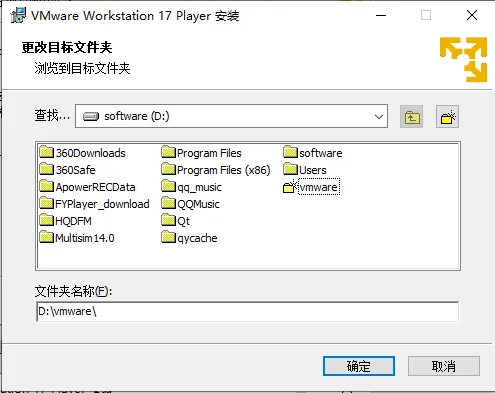
Task: Click the software folder name in list
Action: tap(321, 153)
